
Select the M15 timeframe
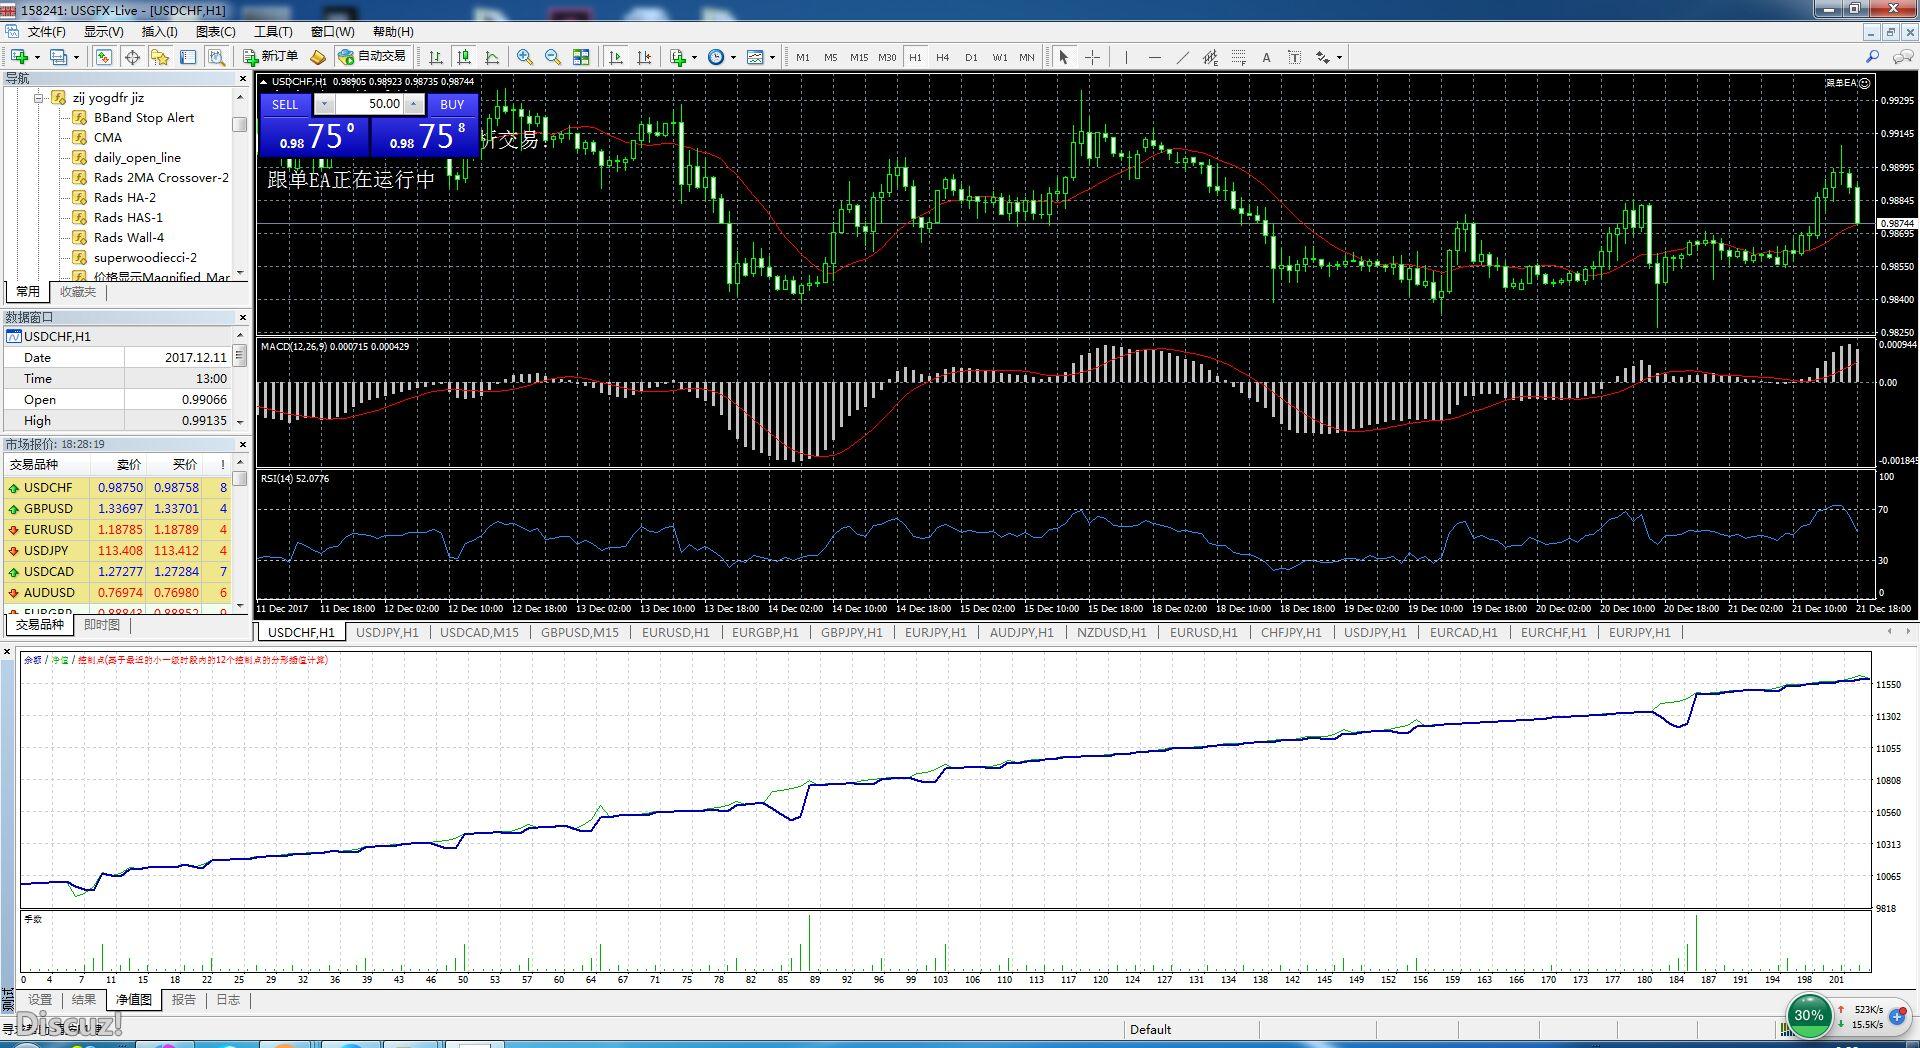pyautogui.click(x=859, y=57)
